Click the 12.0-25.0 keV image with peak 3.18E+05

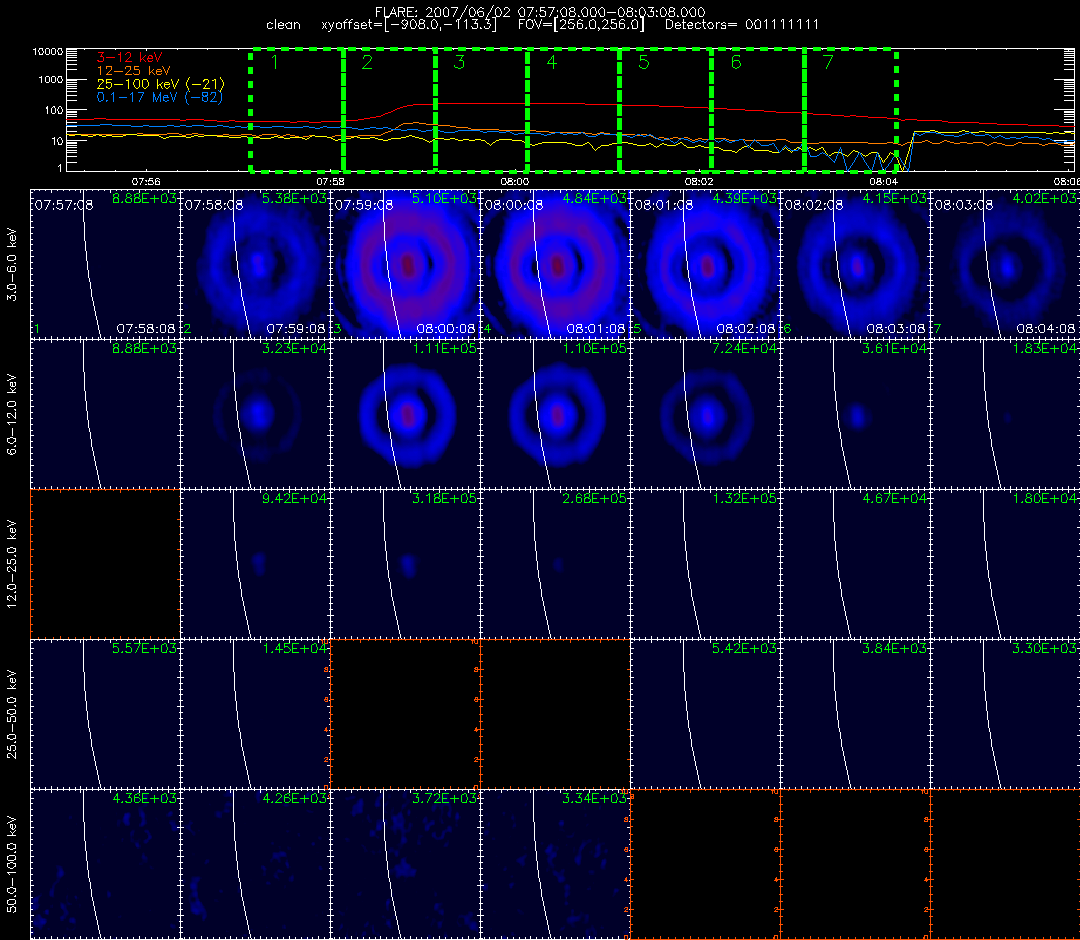coord(406,565)
